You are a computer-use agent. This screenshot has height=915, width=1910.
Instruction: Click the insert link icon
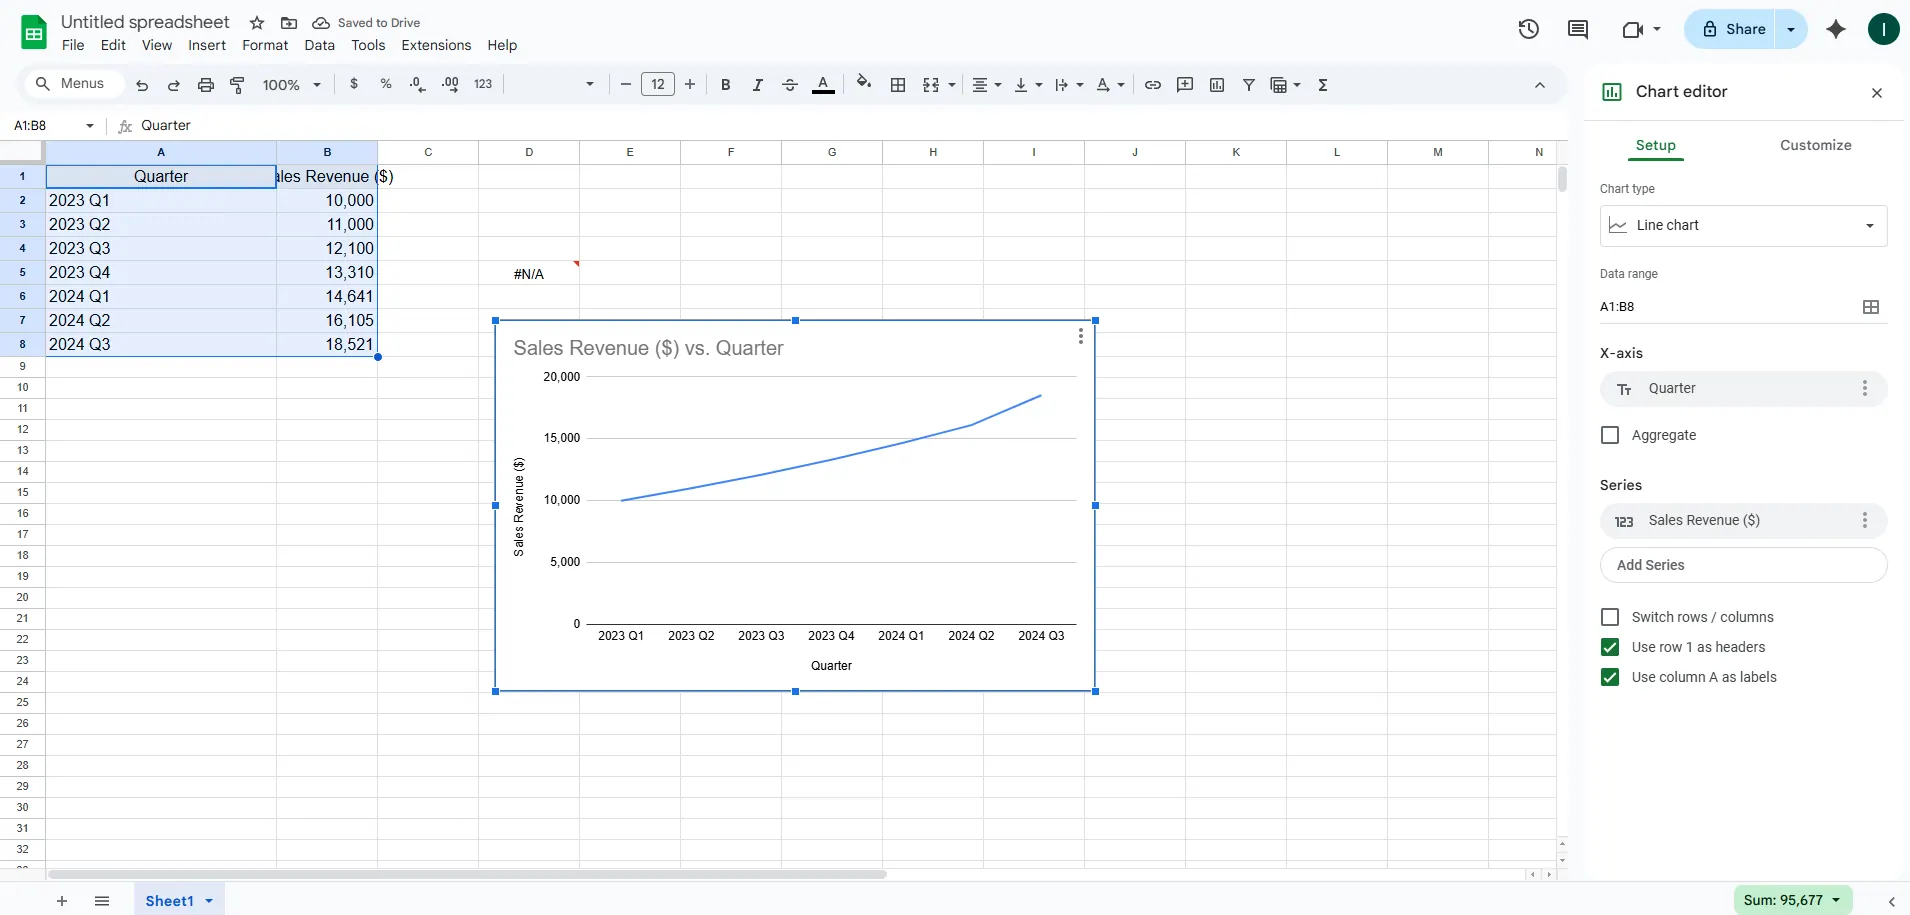pos(1153,85)
